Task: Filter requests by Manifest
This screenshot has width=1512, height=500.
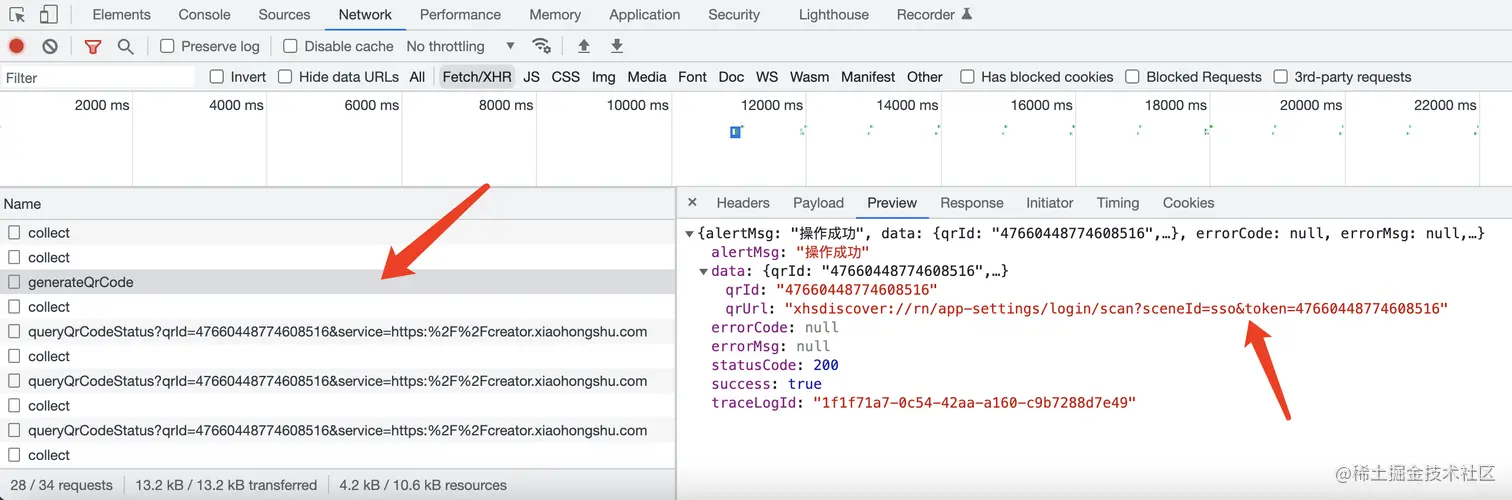Action: point(868,77)
